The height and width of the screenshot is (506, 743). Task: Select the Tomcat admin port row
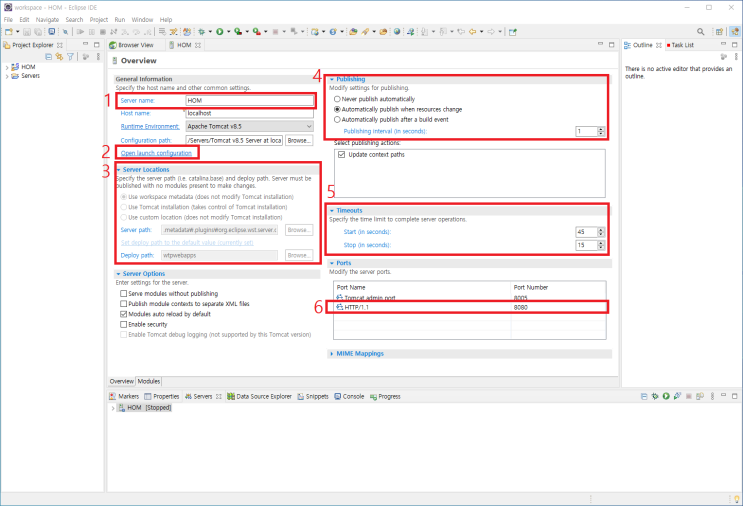[x=470, y=298]
